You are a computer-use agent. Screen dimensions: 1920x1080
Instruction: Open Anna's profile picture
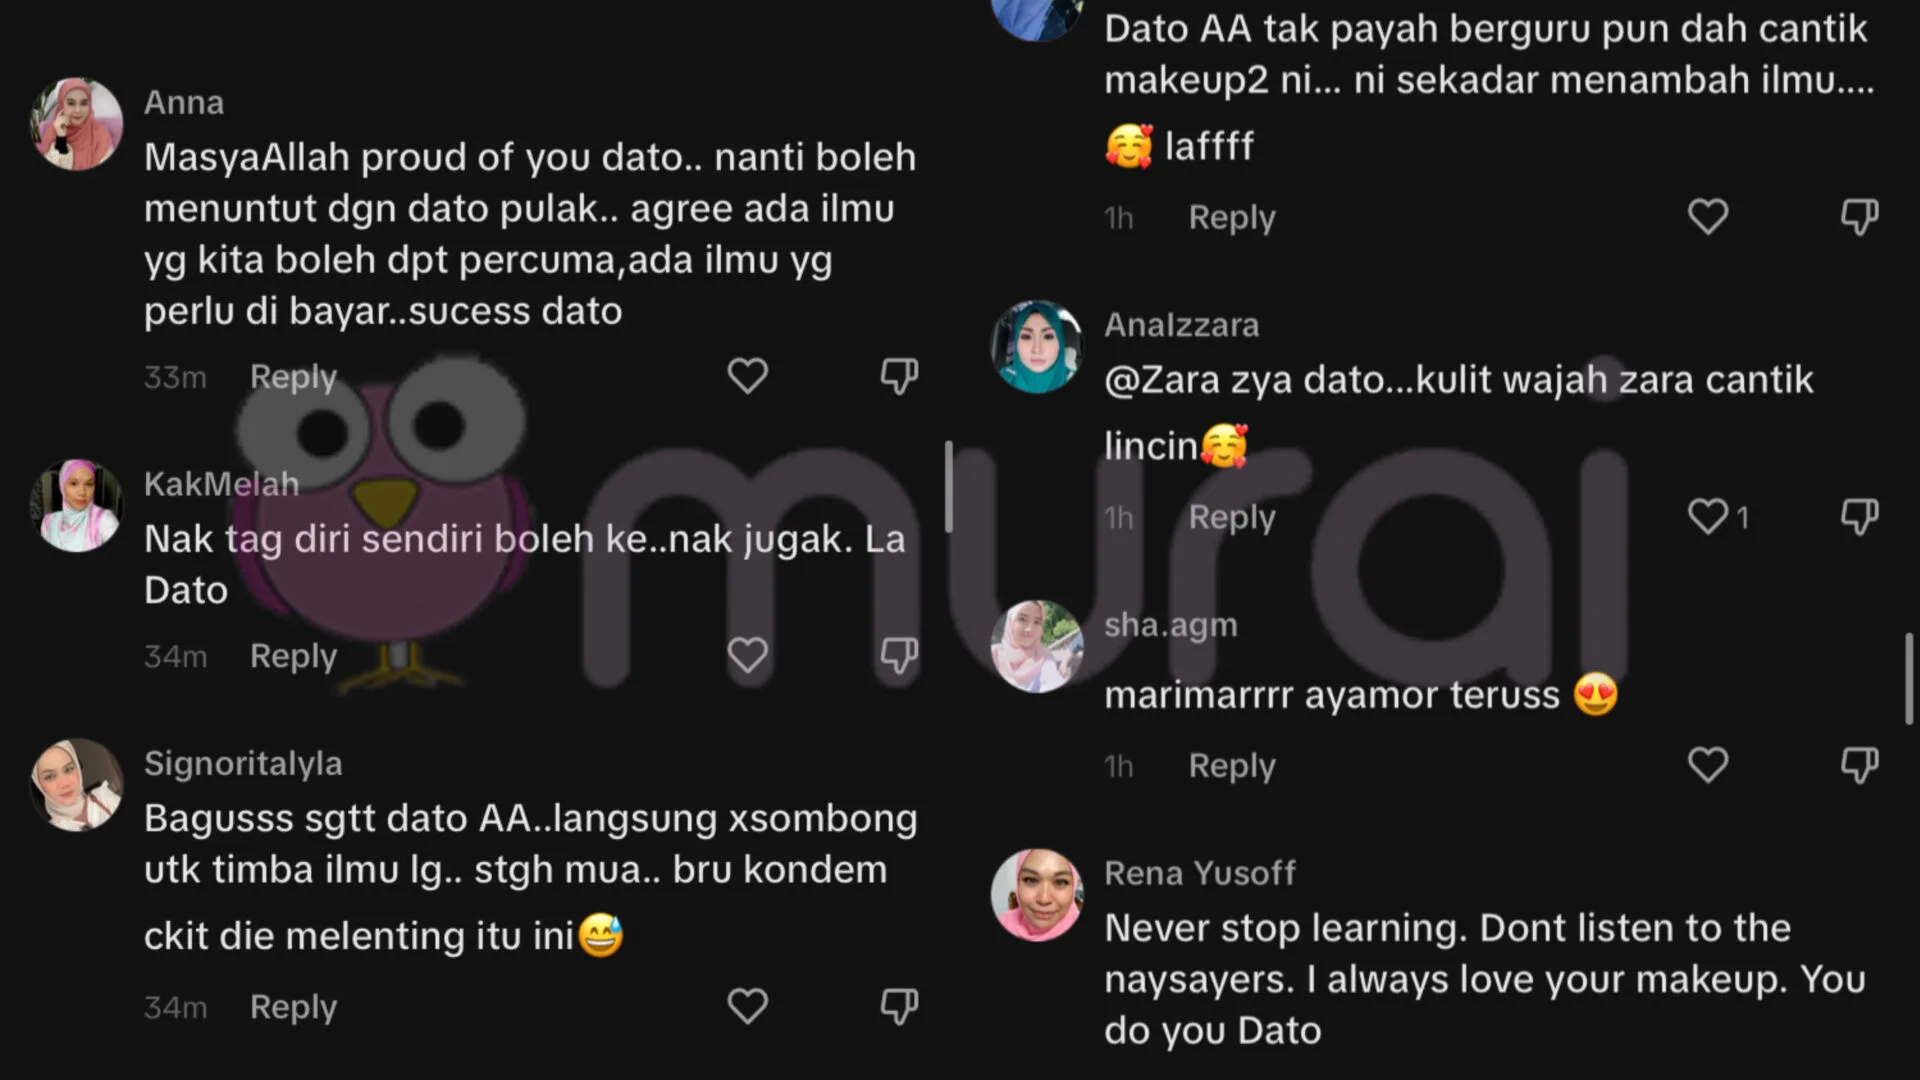click(77, 124)
